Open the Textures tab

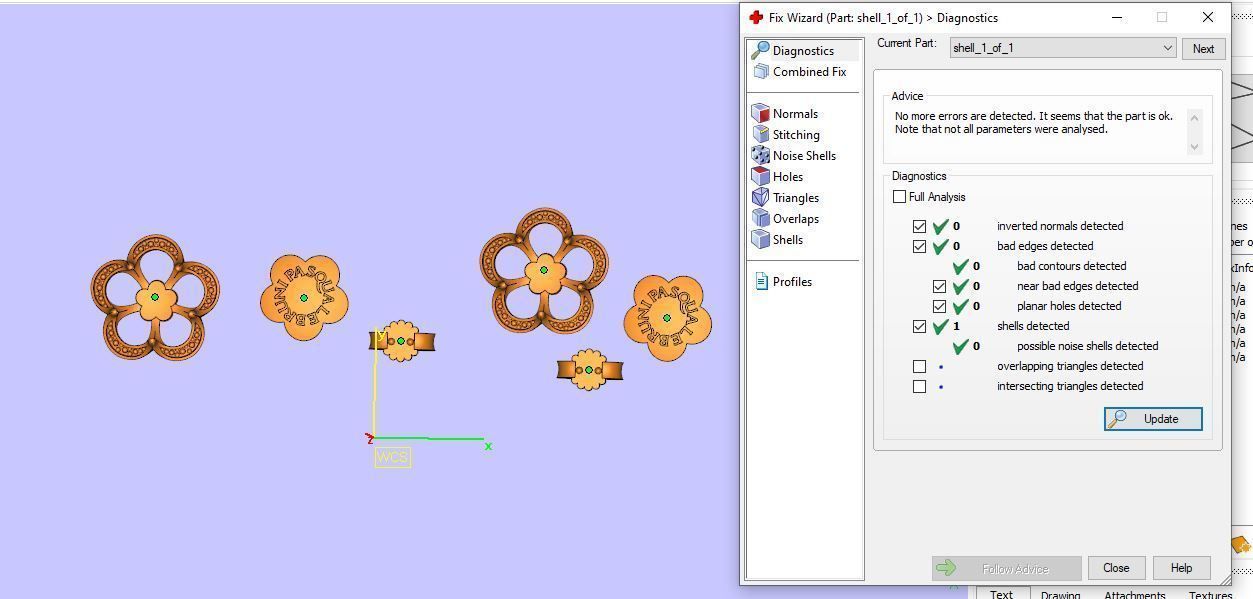coord(1210,594)
